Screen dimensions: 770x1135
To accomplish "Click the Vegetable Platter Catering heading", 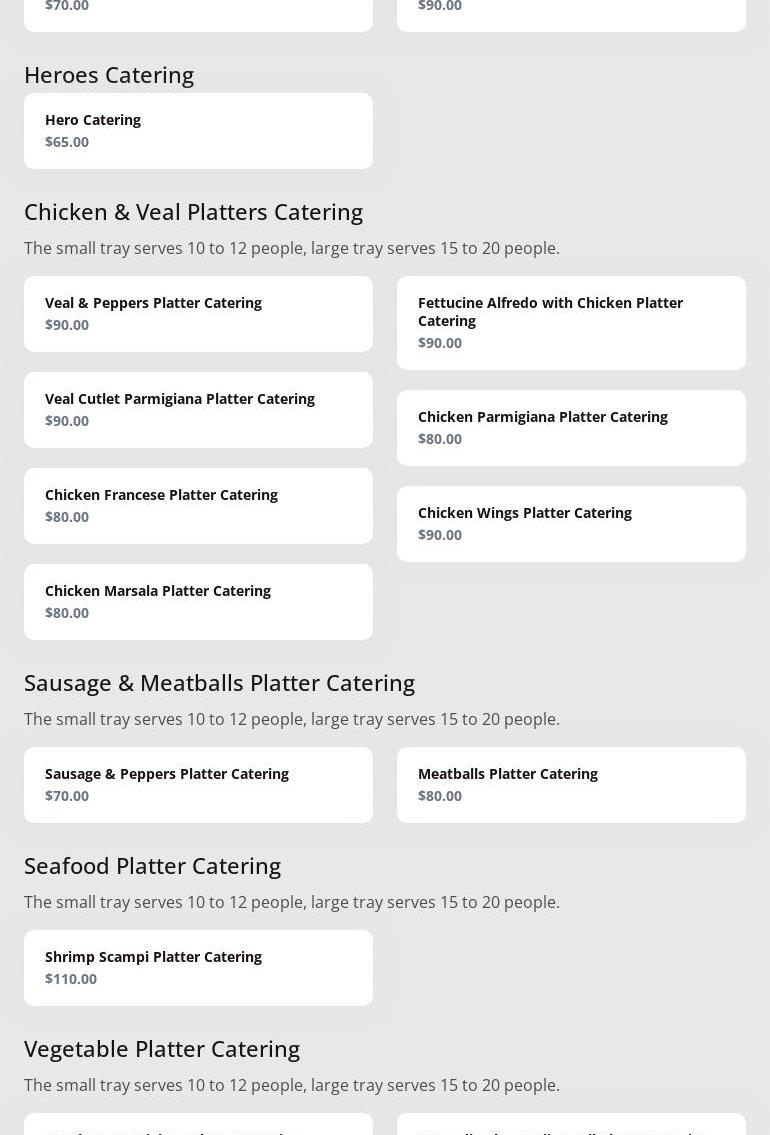I will pos(162,1048).
